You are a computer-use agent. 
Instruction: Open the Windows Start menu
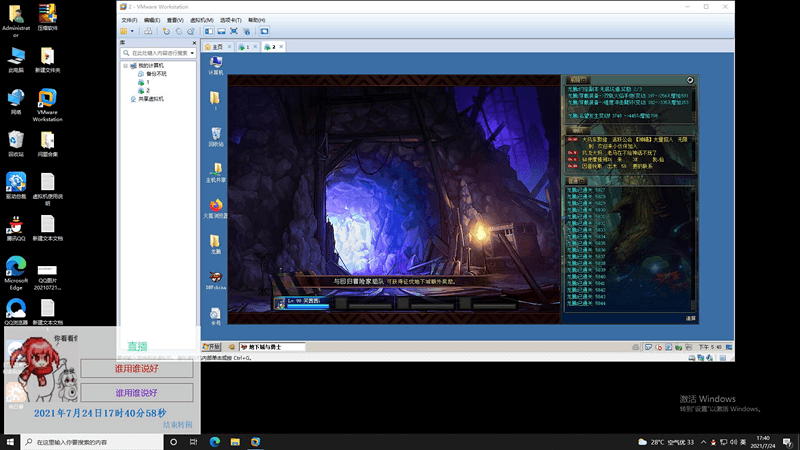pyautogui.click(x=10, y=442)
